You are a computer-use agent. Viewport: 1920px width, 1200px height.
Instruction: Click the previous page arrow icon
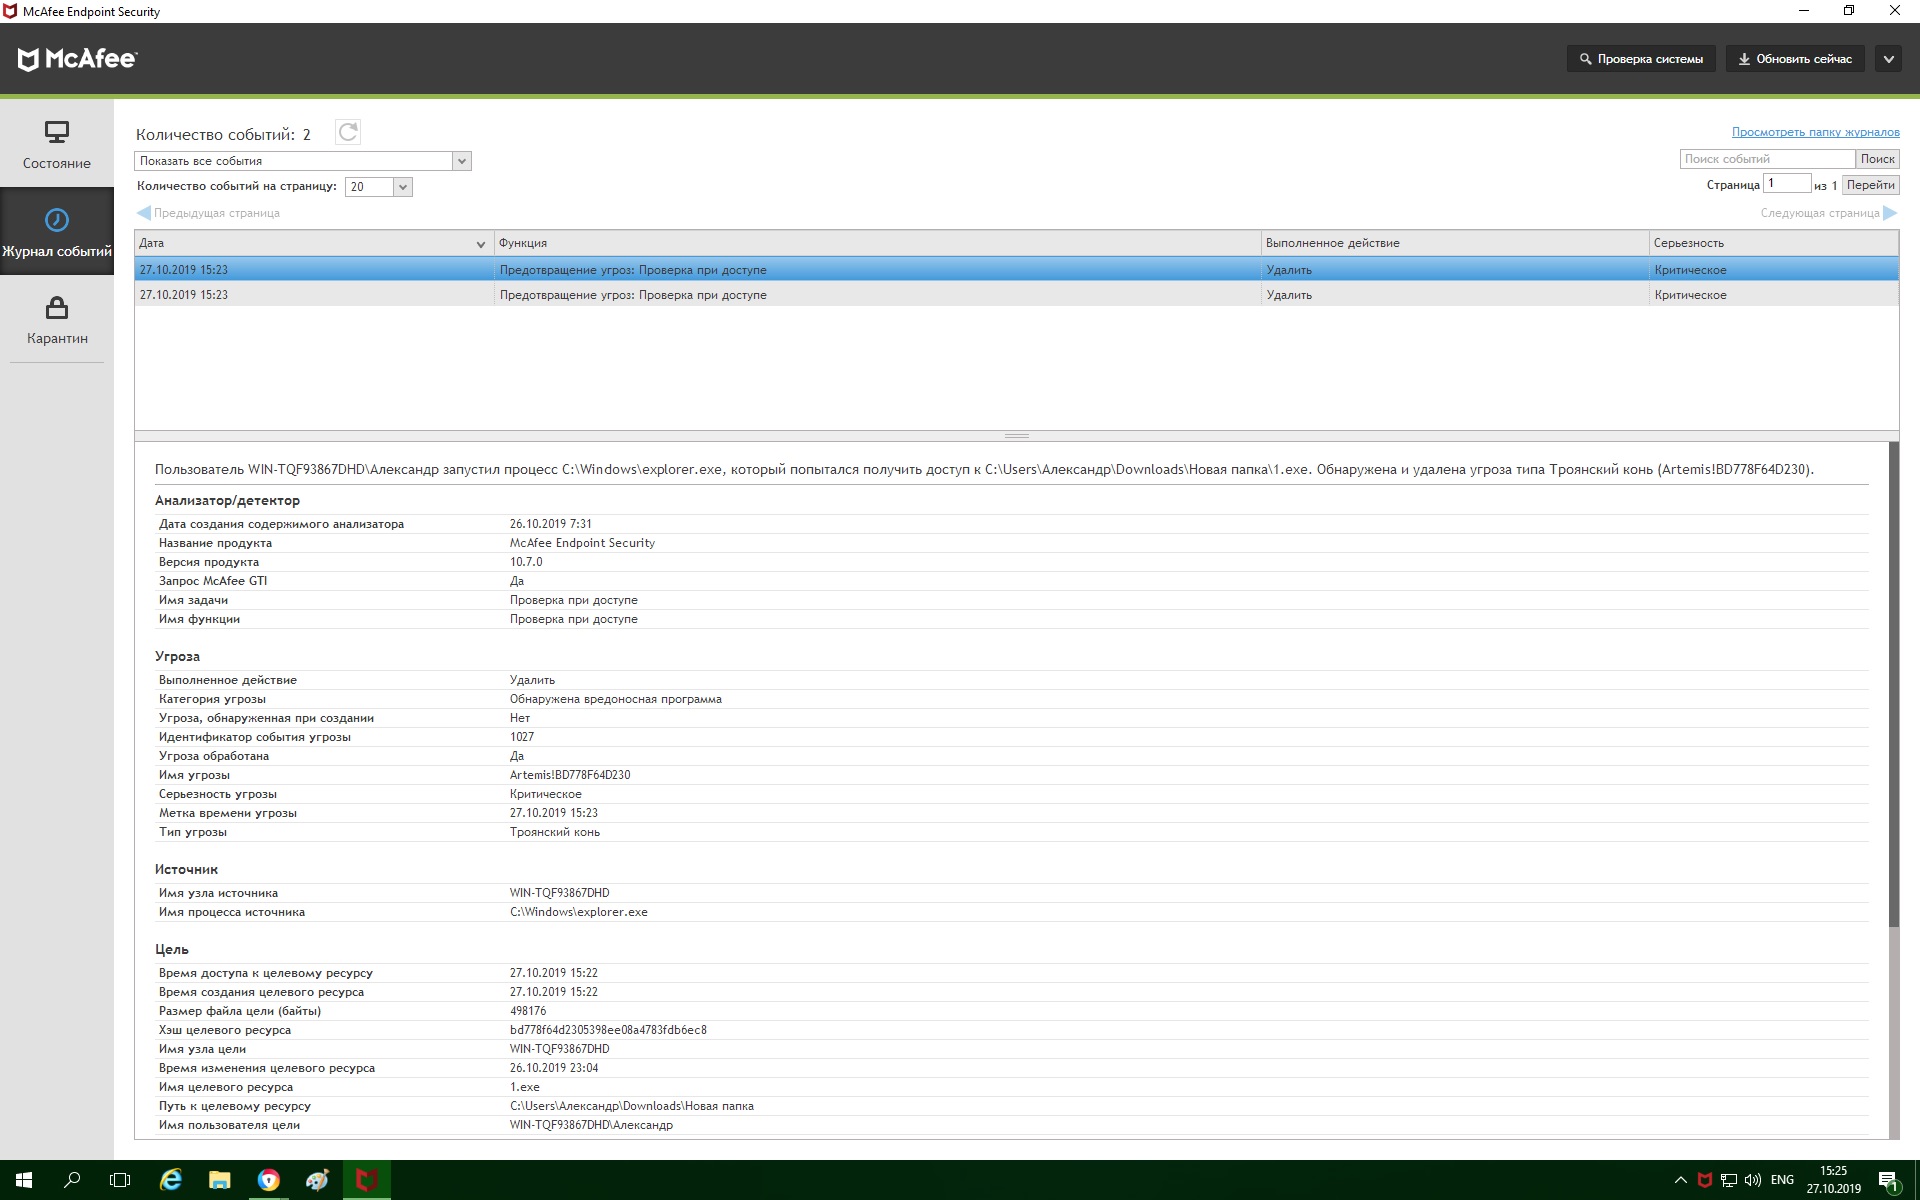tap(144, 213)
